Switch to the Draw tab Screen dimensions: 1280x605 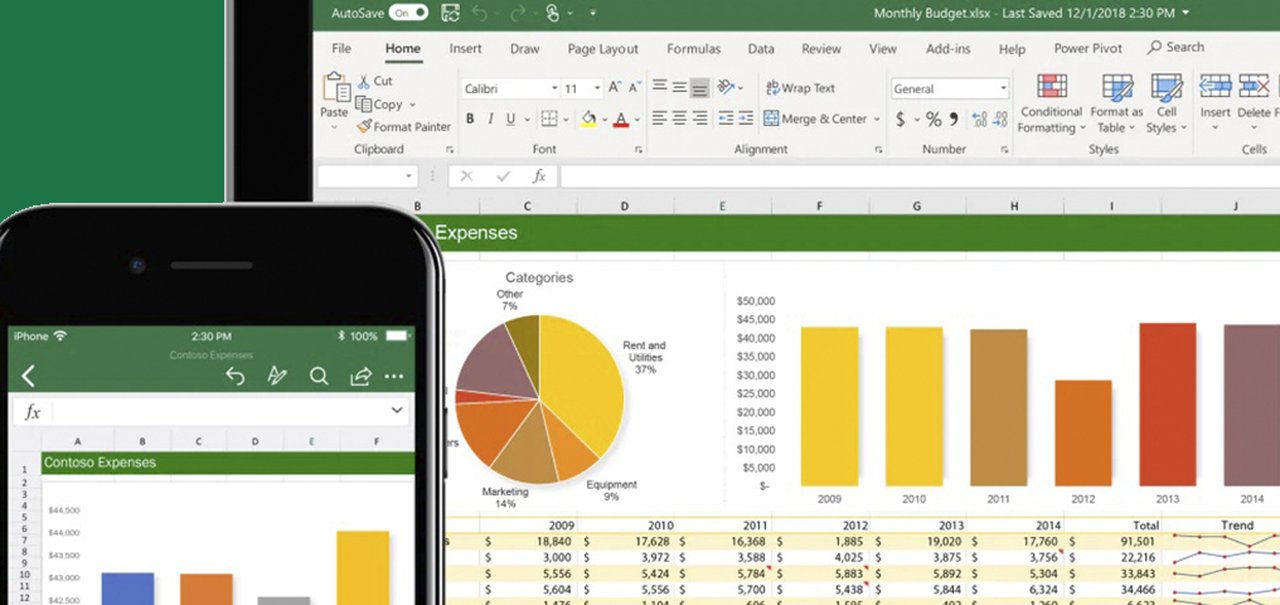tap(524, 48)
